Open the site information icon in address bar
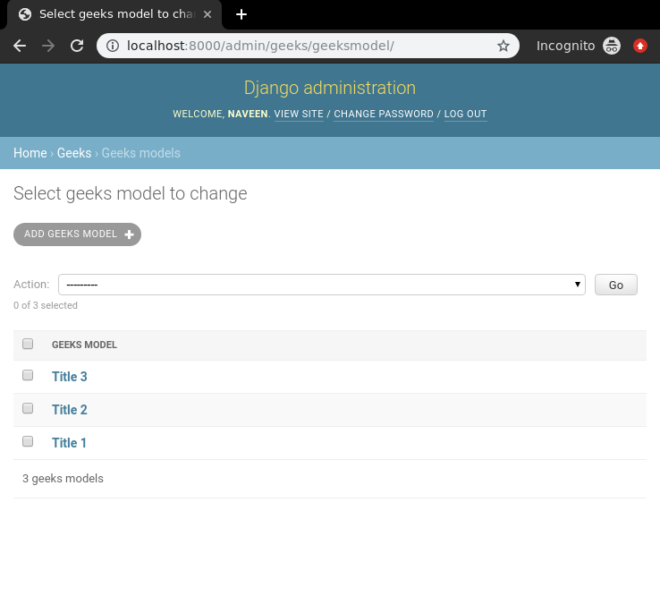Screen dimensions: 660x605 (x=112, y=45)
